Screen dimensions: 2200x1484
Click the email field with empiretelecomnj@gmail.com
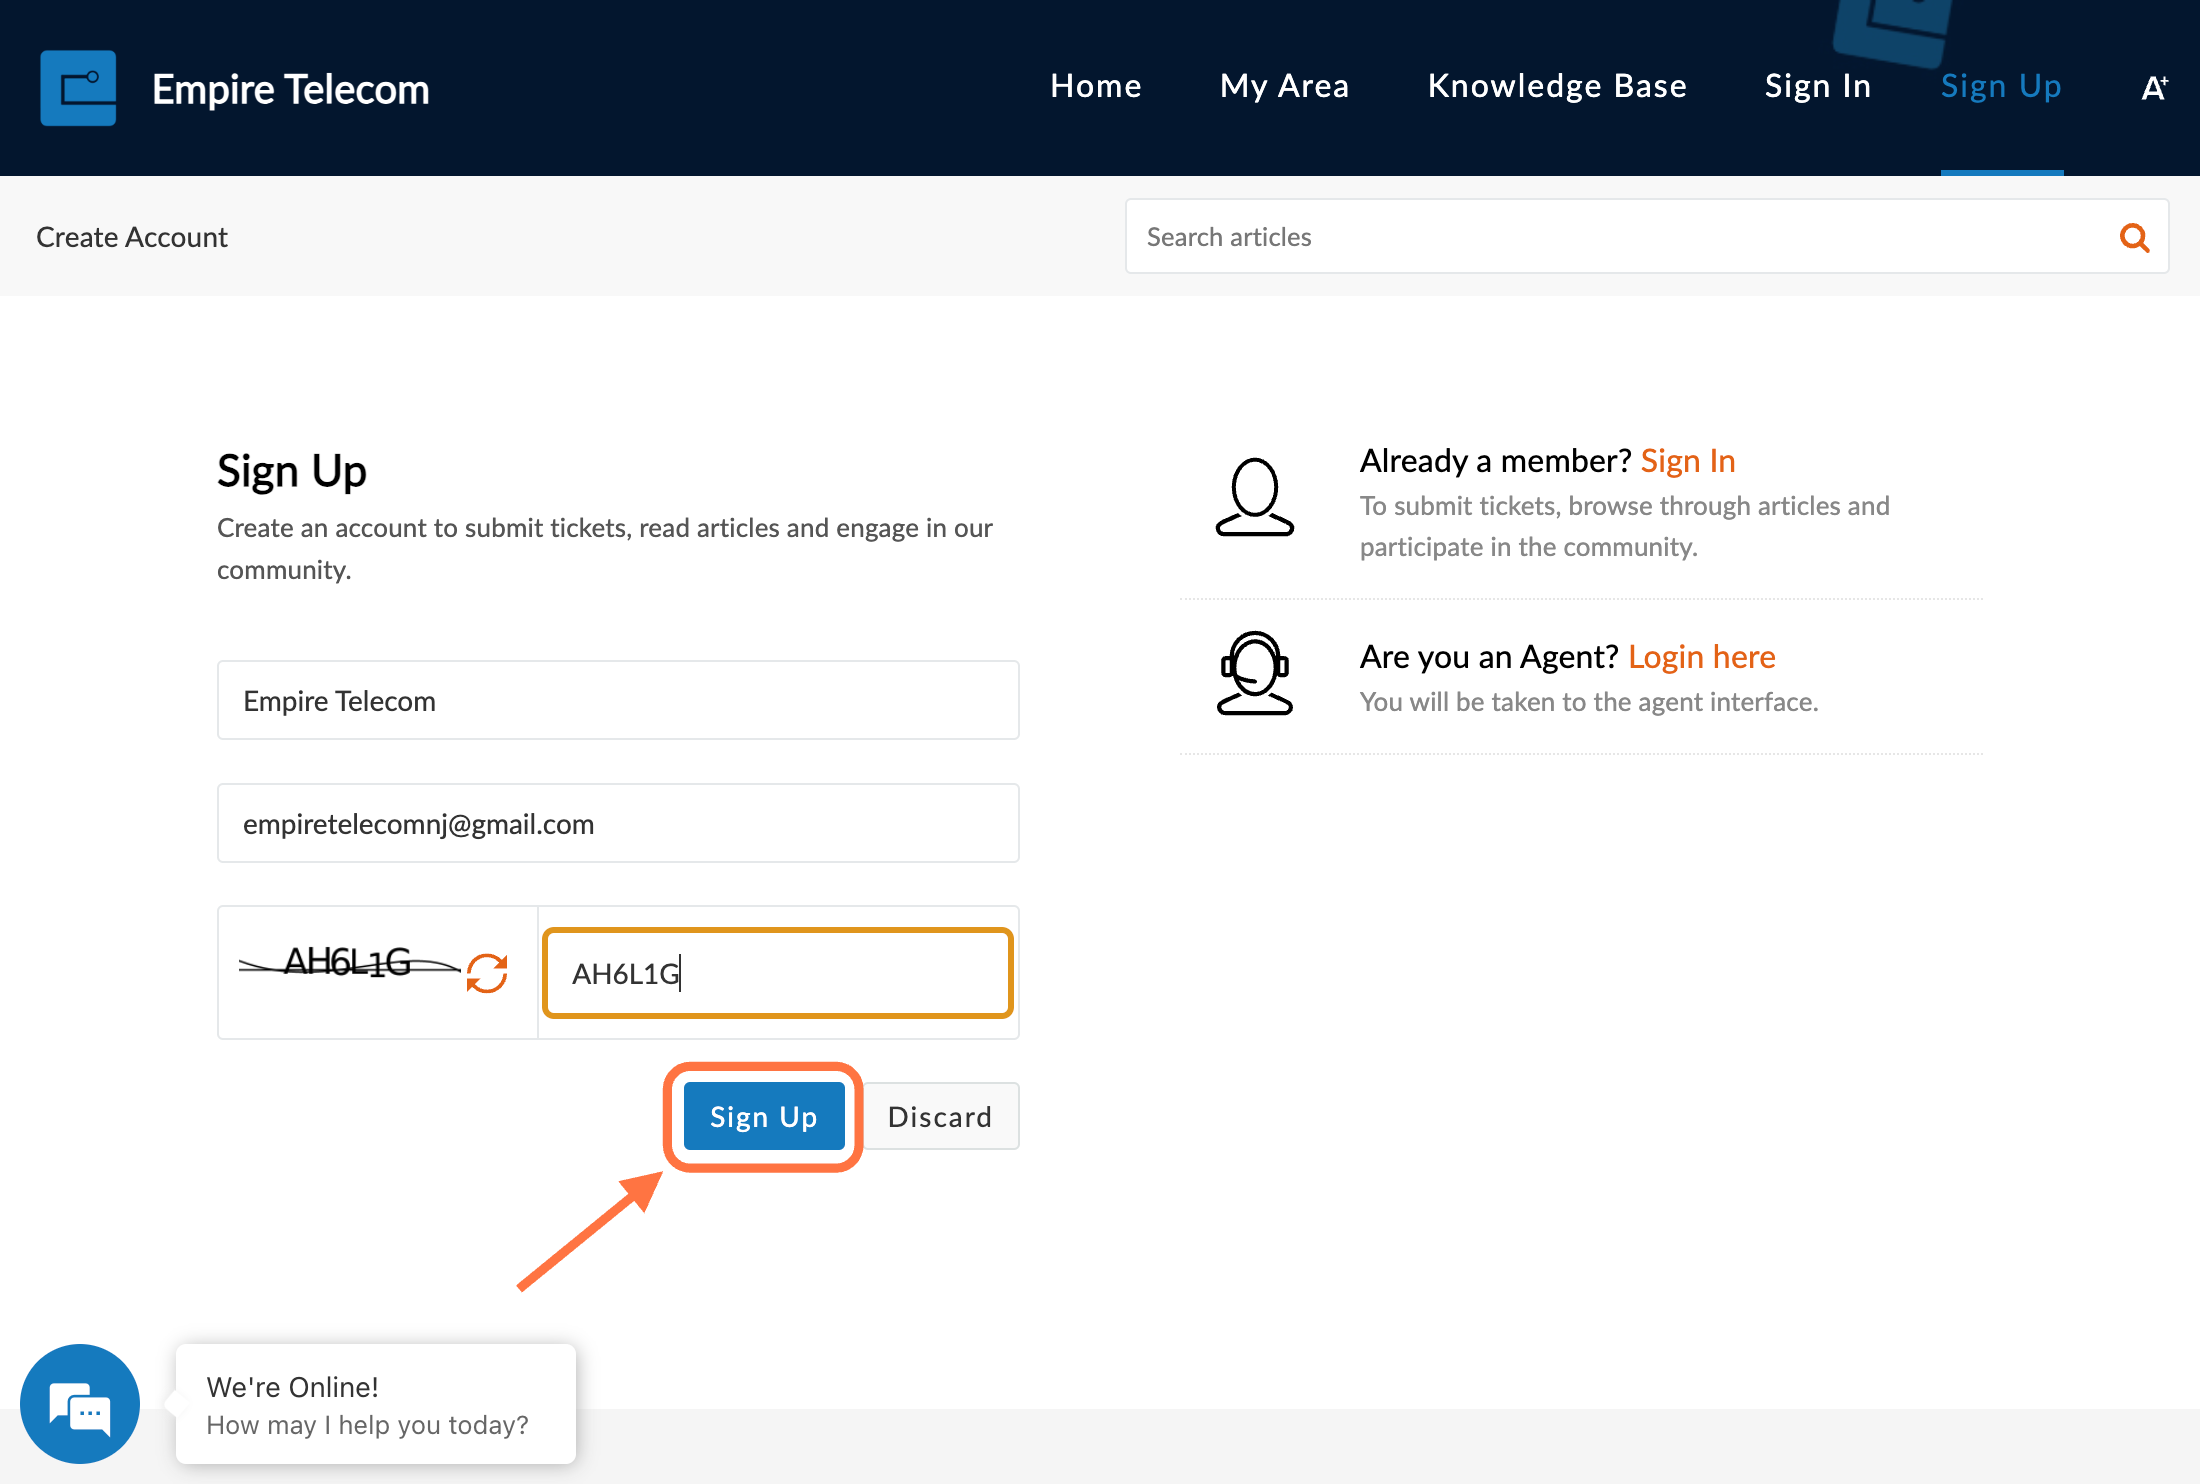[618, 823]
